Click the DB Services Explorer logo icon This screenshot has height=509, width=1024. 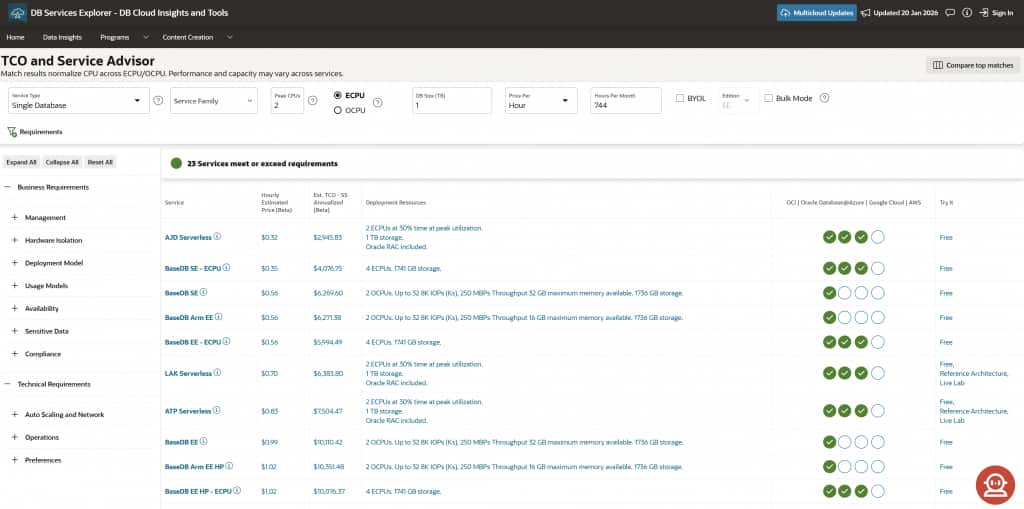[17, 13]
